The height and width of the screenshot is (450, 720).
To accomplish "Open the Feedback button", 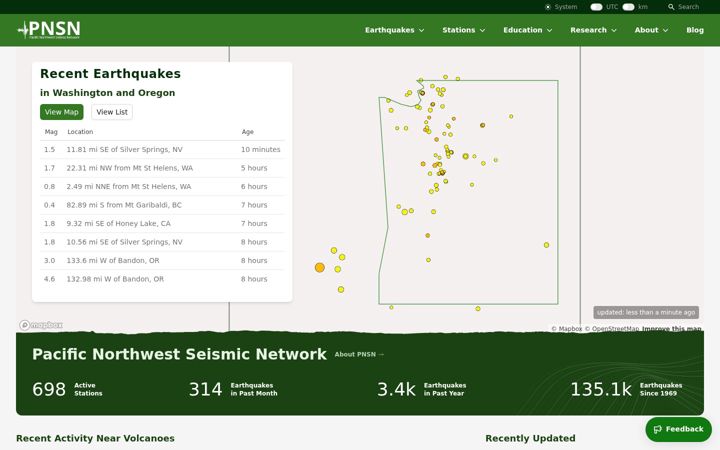I will click(x=678, y=429).
